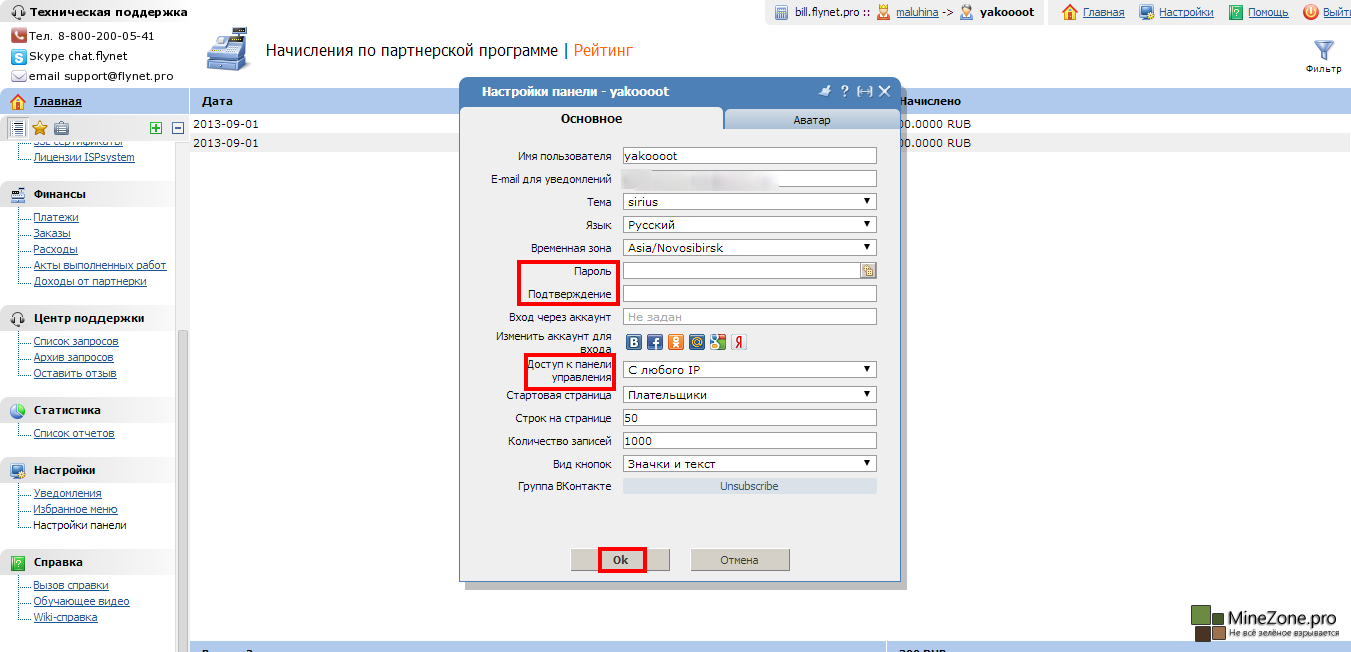This screenshot has width=1351, height=652.
Task: Click the Facebook login icon
Action: coord(655,342)
